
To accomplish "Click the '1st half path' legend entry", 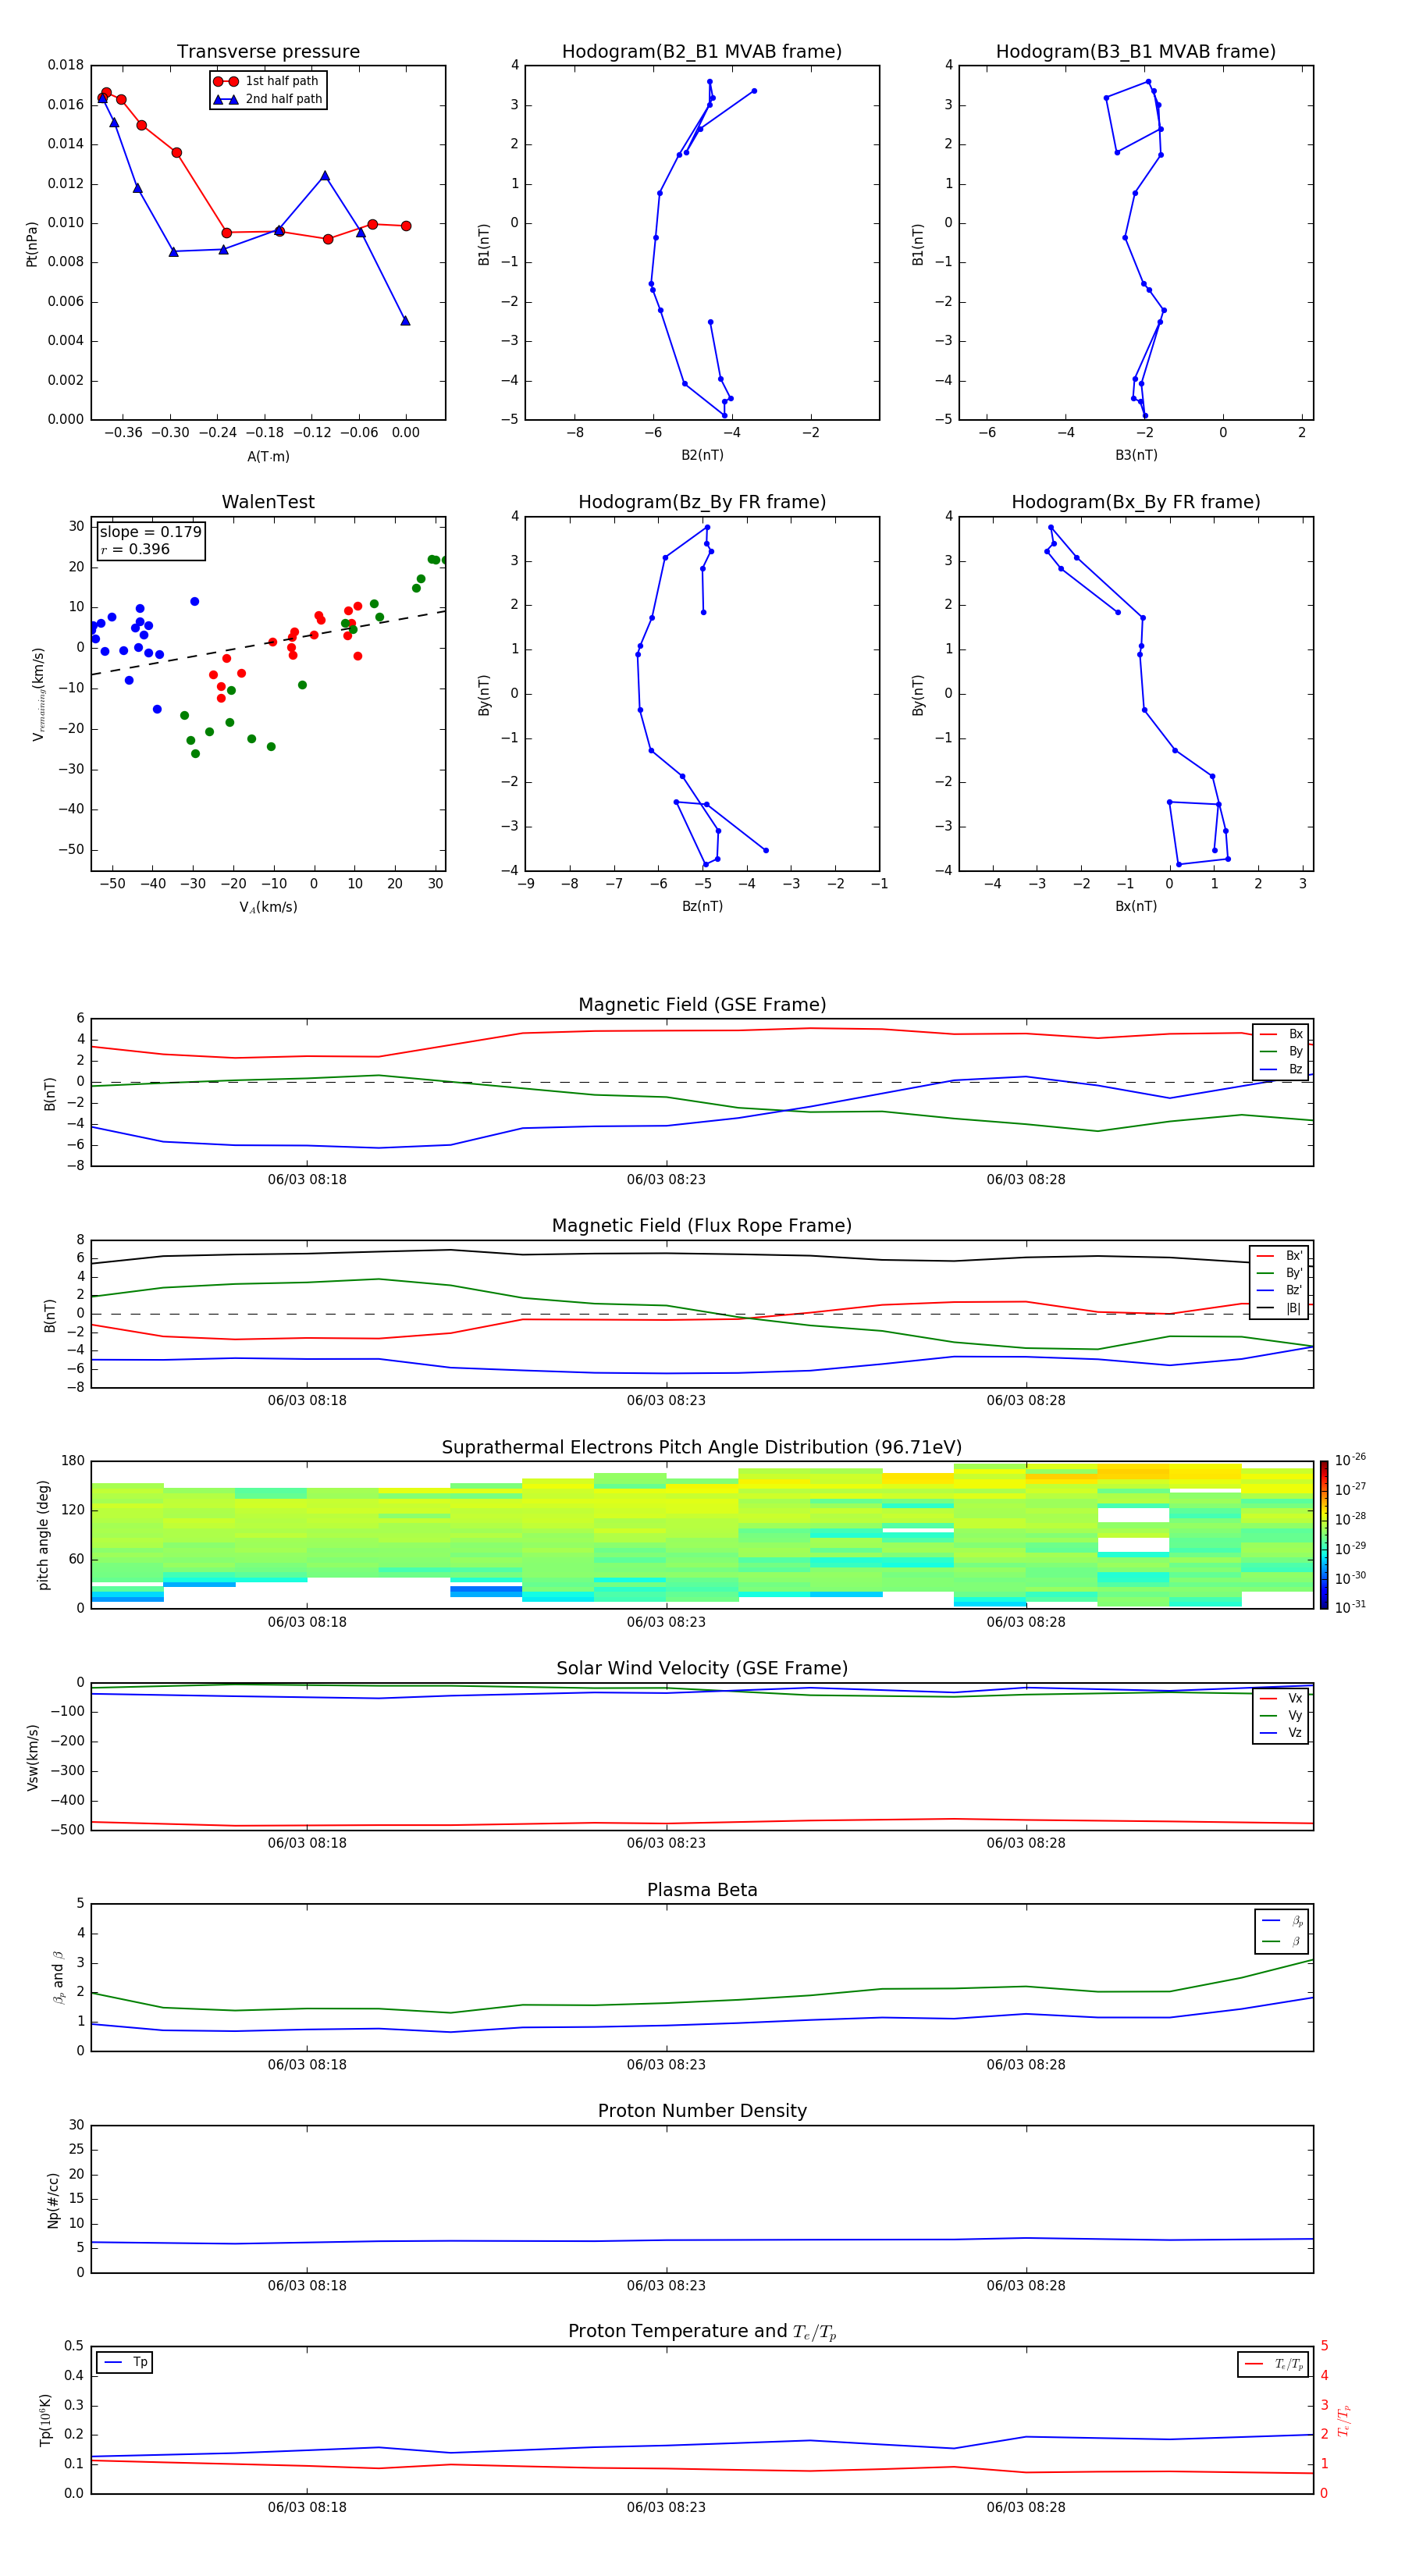I will [x=267, y=81].
